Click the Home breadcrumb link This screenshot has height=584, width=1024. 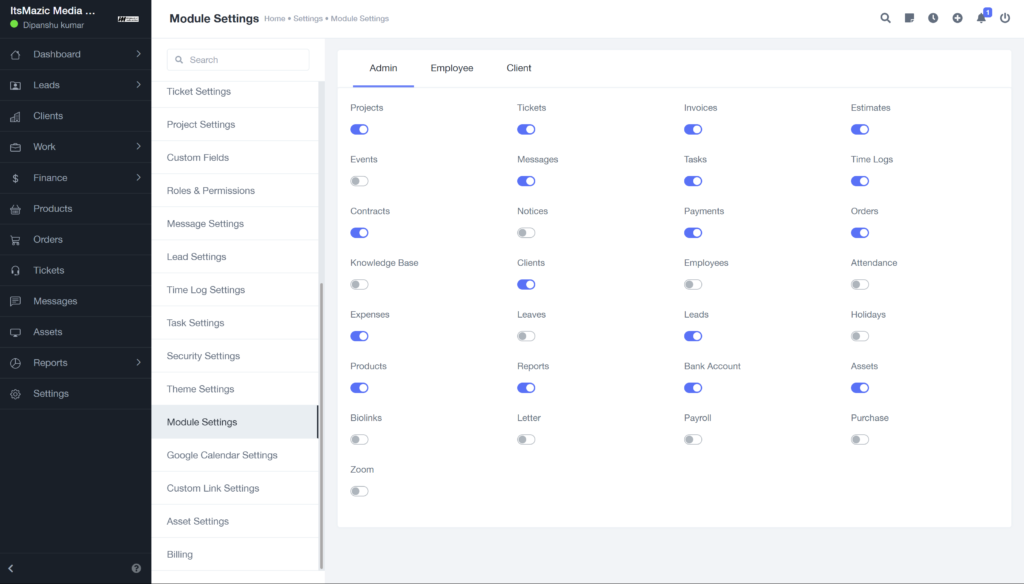pos(274,19)
